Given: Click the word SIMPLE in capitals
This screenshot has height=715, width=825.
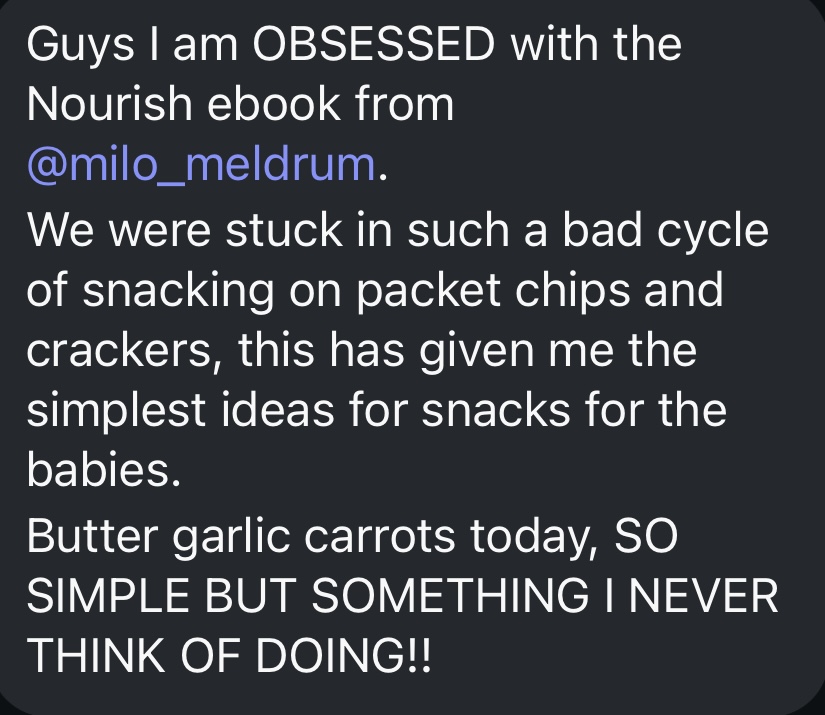Looking at the screenshot, I should pos(108,596).
